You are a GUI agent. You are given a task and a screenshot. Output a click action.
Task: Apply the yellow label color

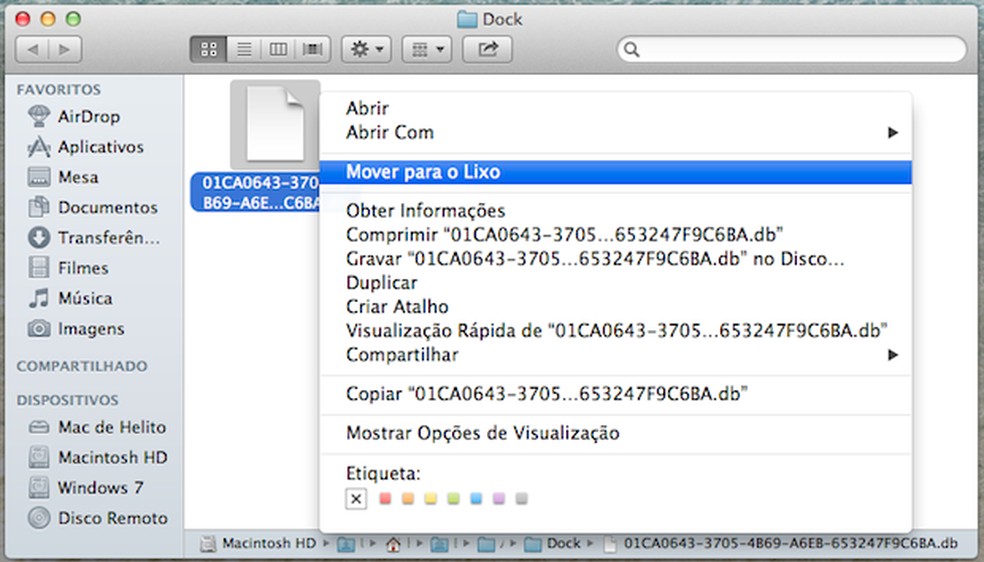click(430, 499)
